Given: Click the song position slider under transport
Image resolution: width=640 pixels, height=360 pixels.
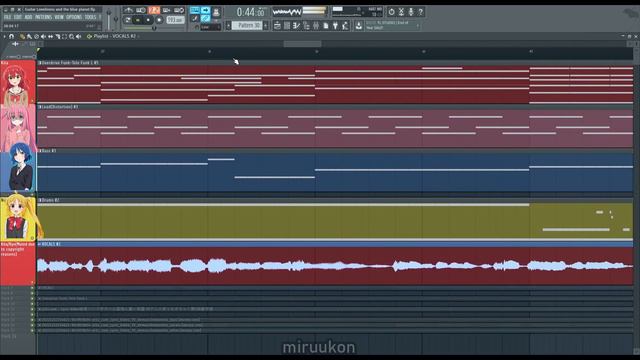Looking at the screenshot, I should pos(154,28).
